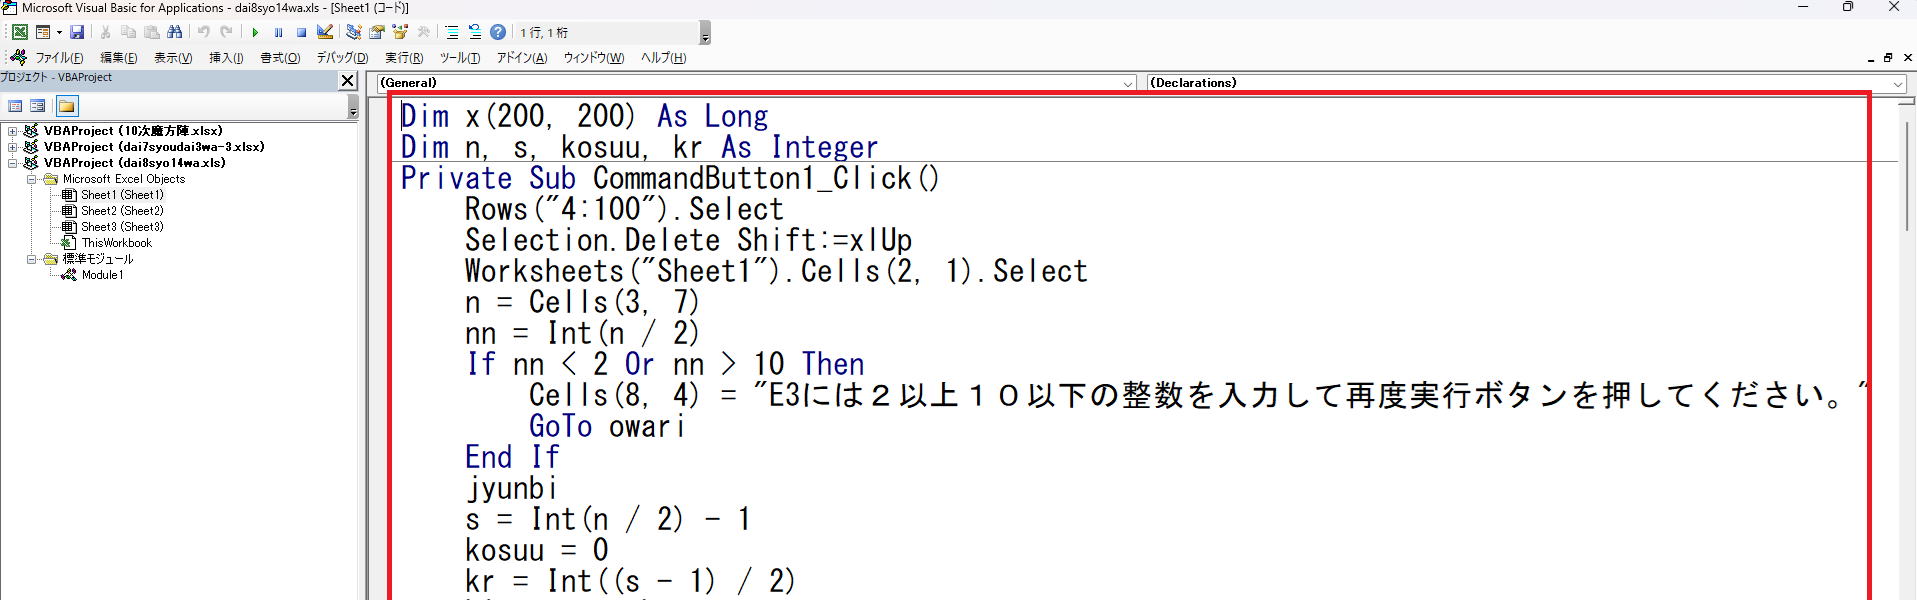The width and height of the screenshot is (1917, 600).
Task: Expand VBAProject (10次魔方陣.xlsx) tree node
Action: point(13,131)
